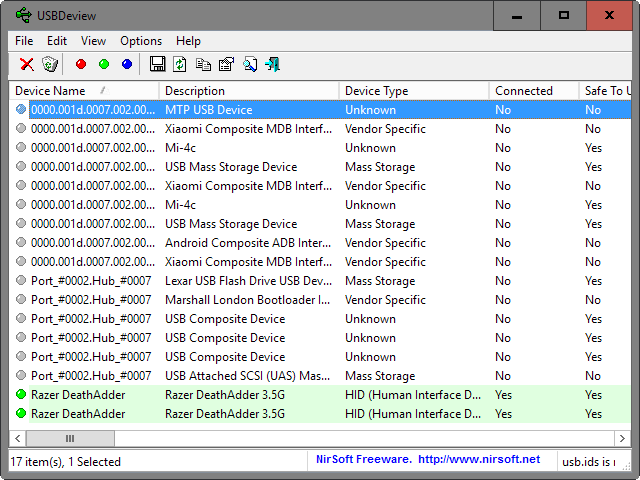This screenshot has width=640, height=480.
Task: Click the exit door toolbar icon
Action: click(273, 64)
